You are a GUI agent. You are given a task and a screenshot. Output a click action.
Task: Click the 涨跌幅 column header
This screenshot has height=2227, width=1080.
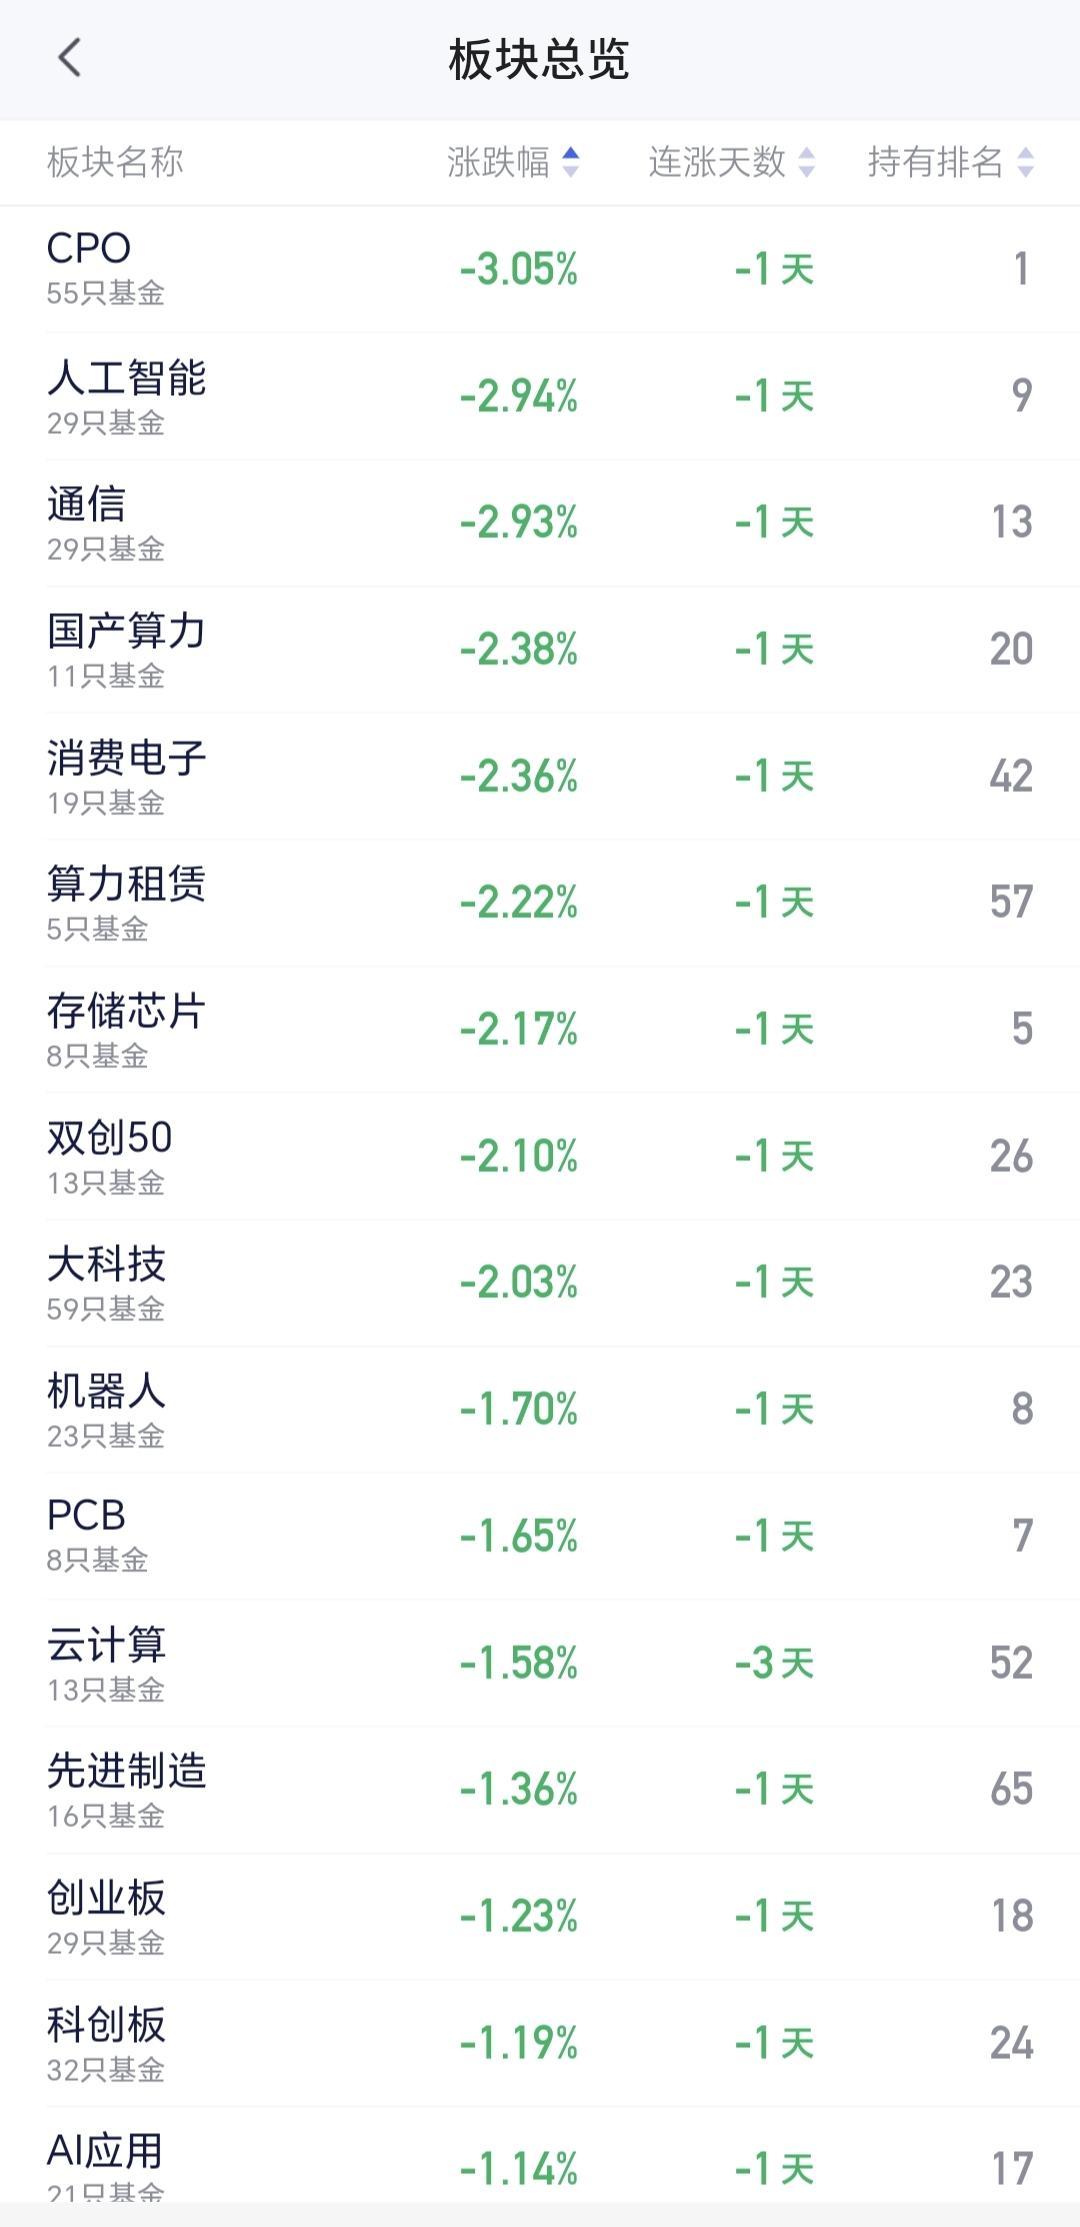tap(498, 162)
